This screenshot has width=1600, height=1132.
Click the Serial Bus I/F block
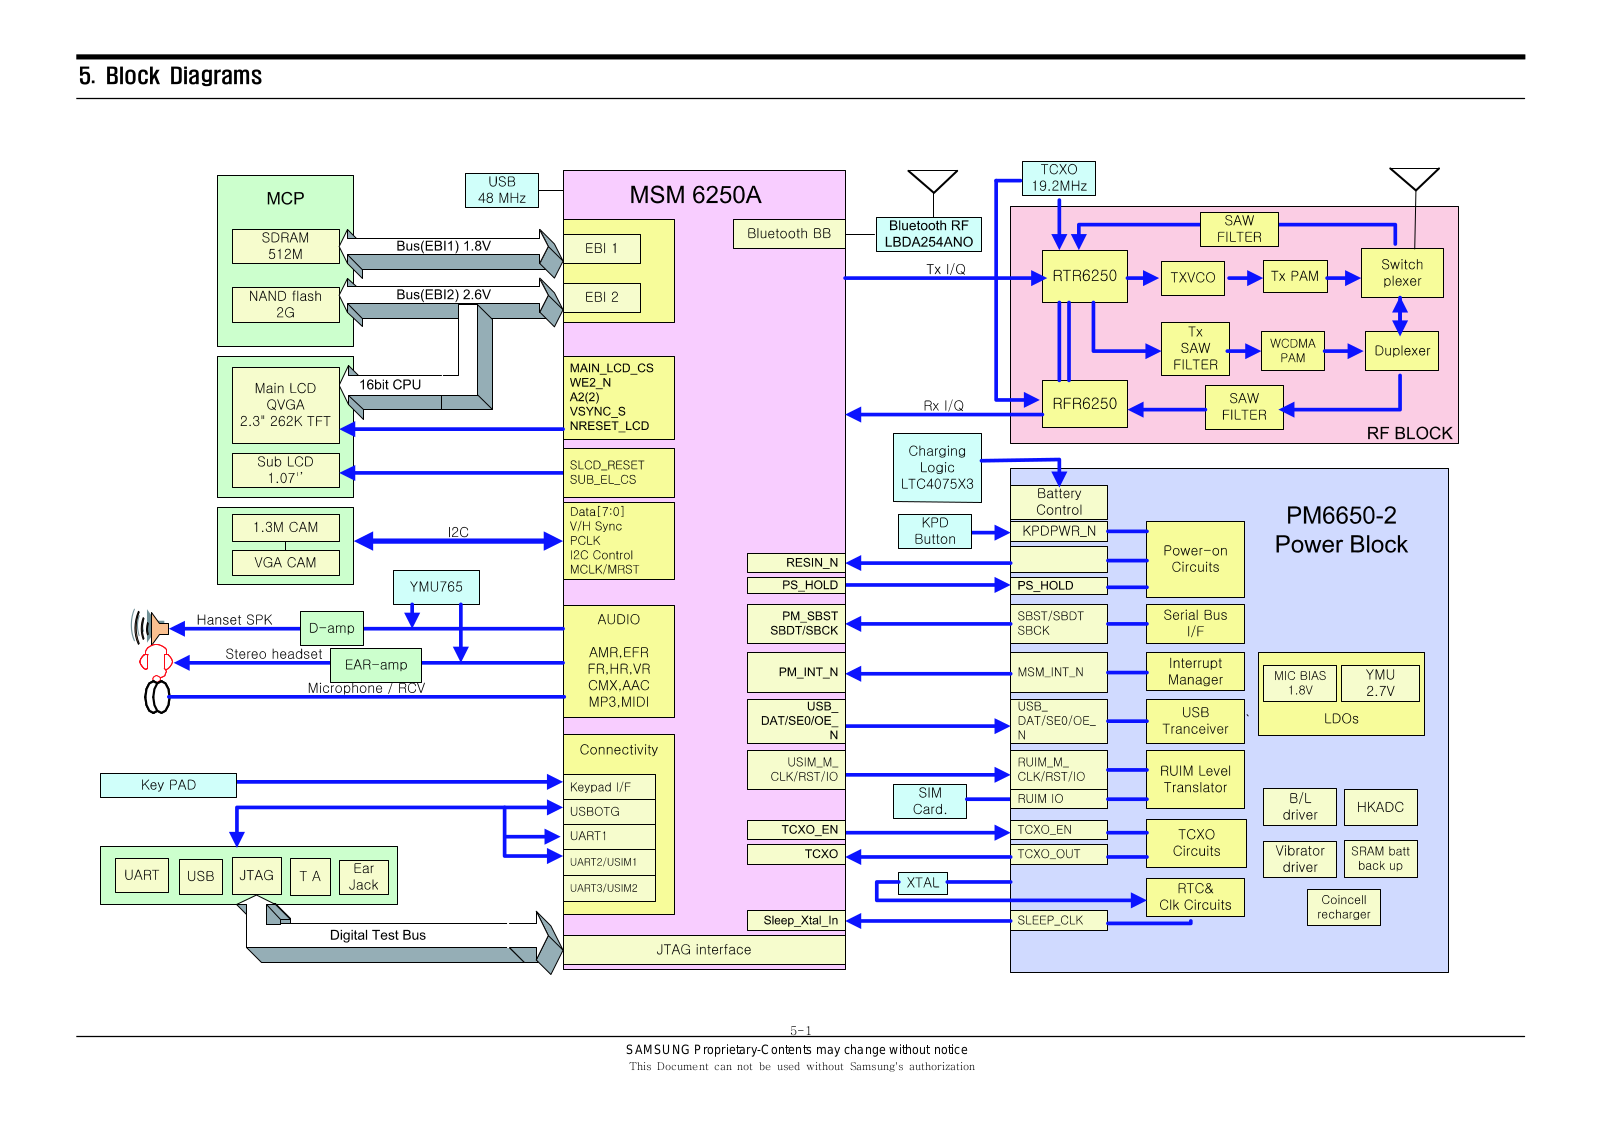pyautogui.click(x=1195, y=623)
